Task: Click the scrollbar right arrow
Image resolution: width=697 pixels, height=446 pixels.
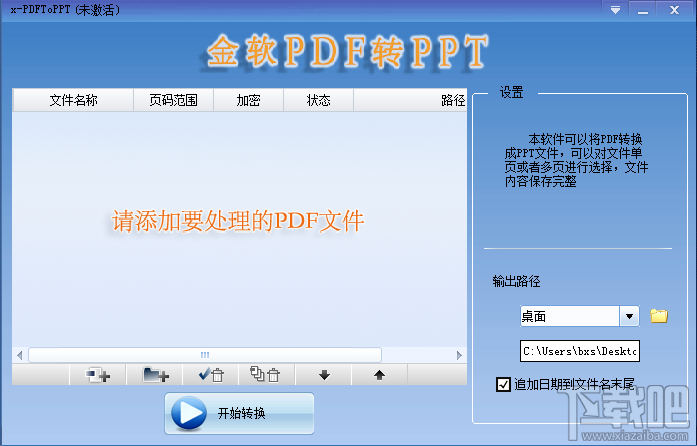Action: tap(459, 355)
